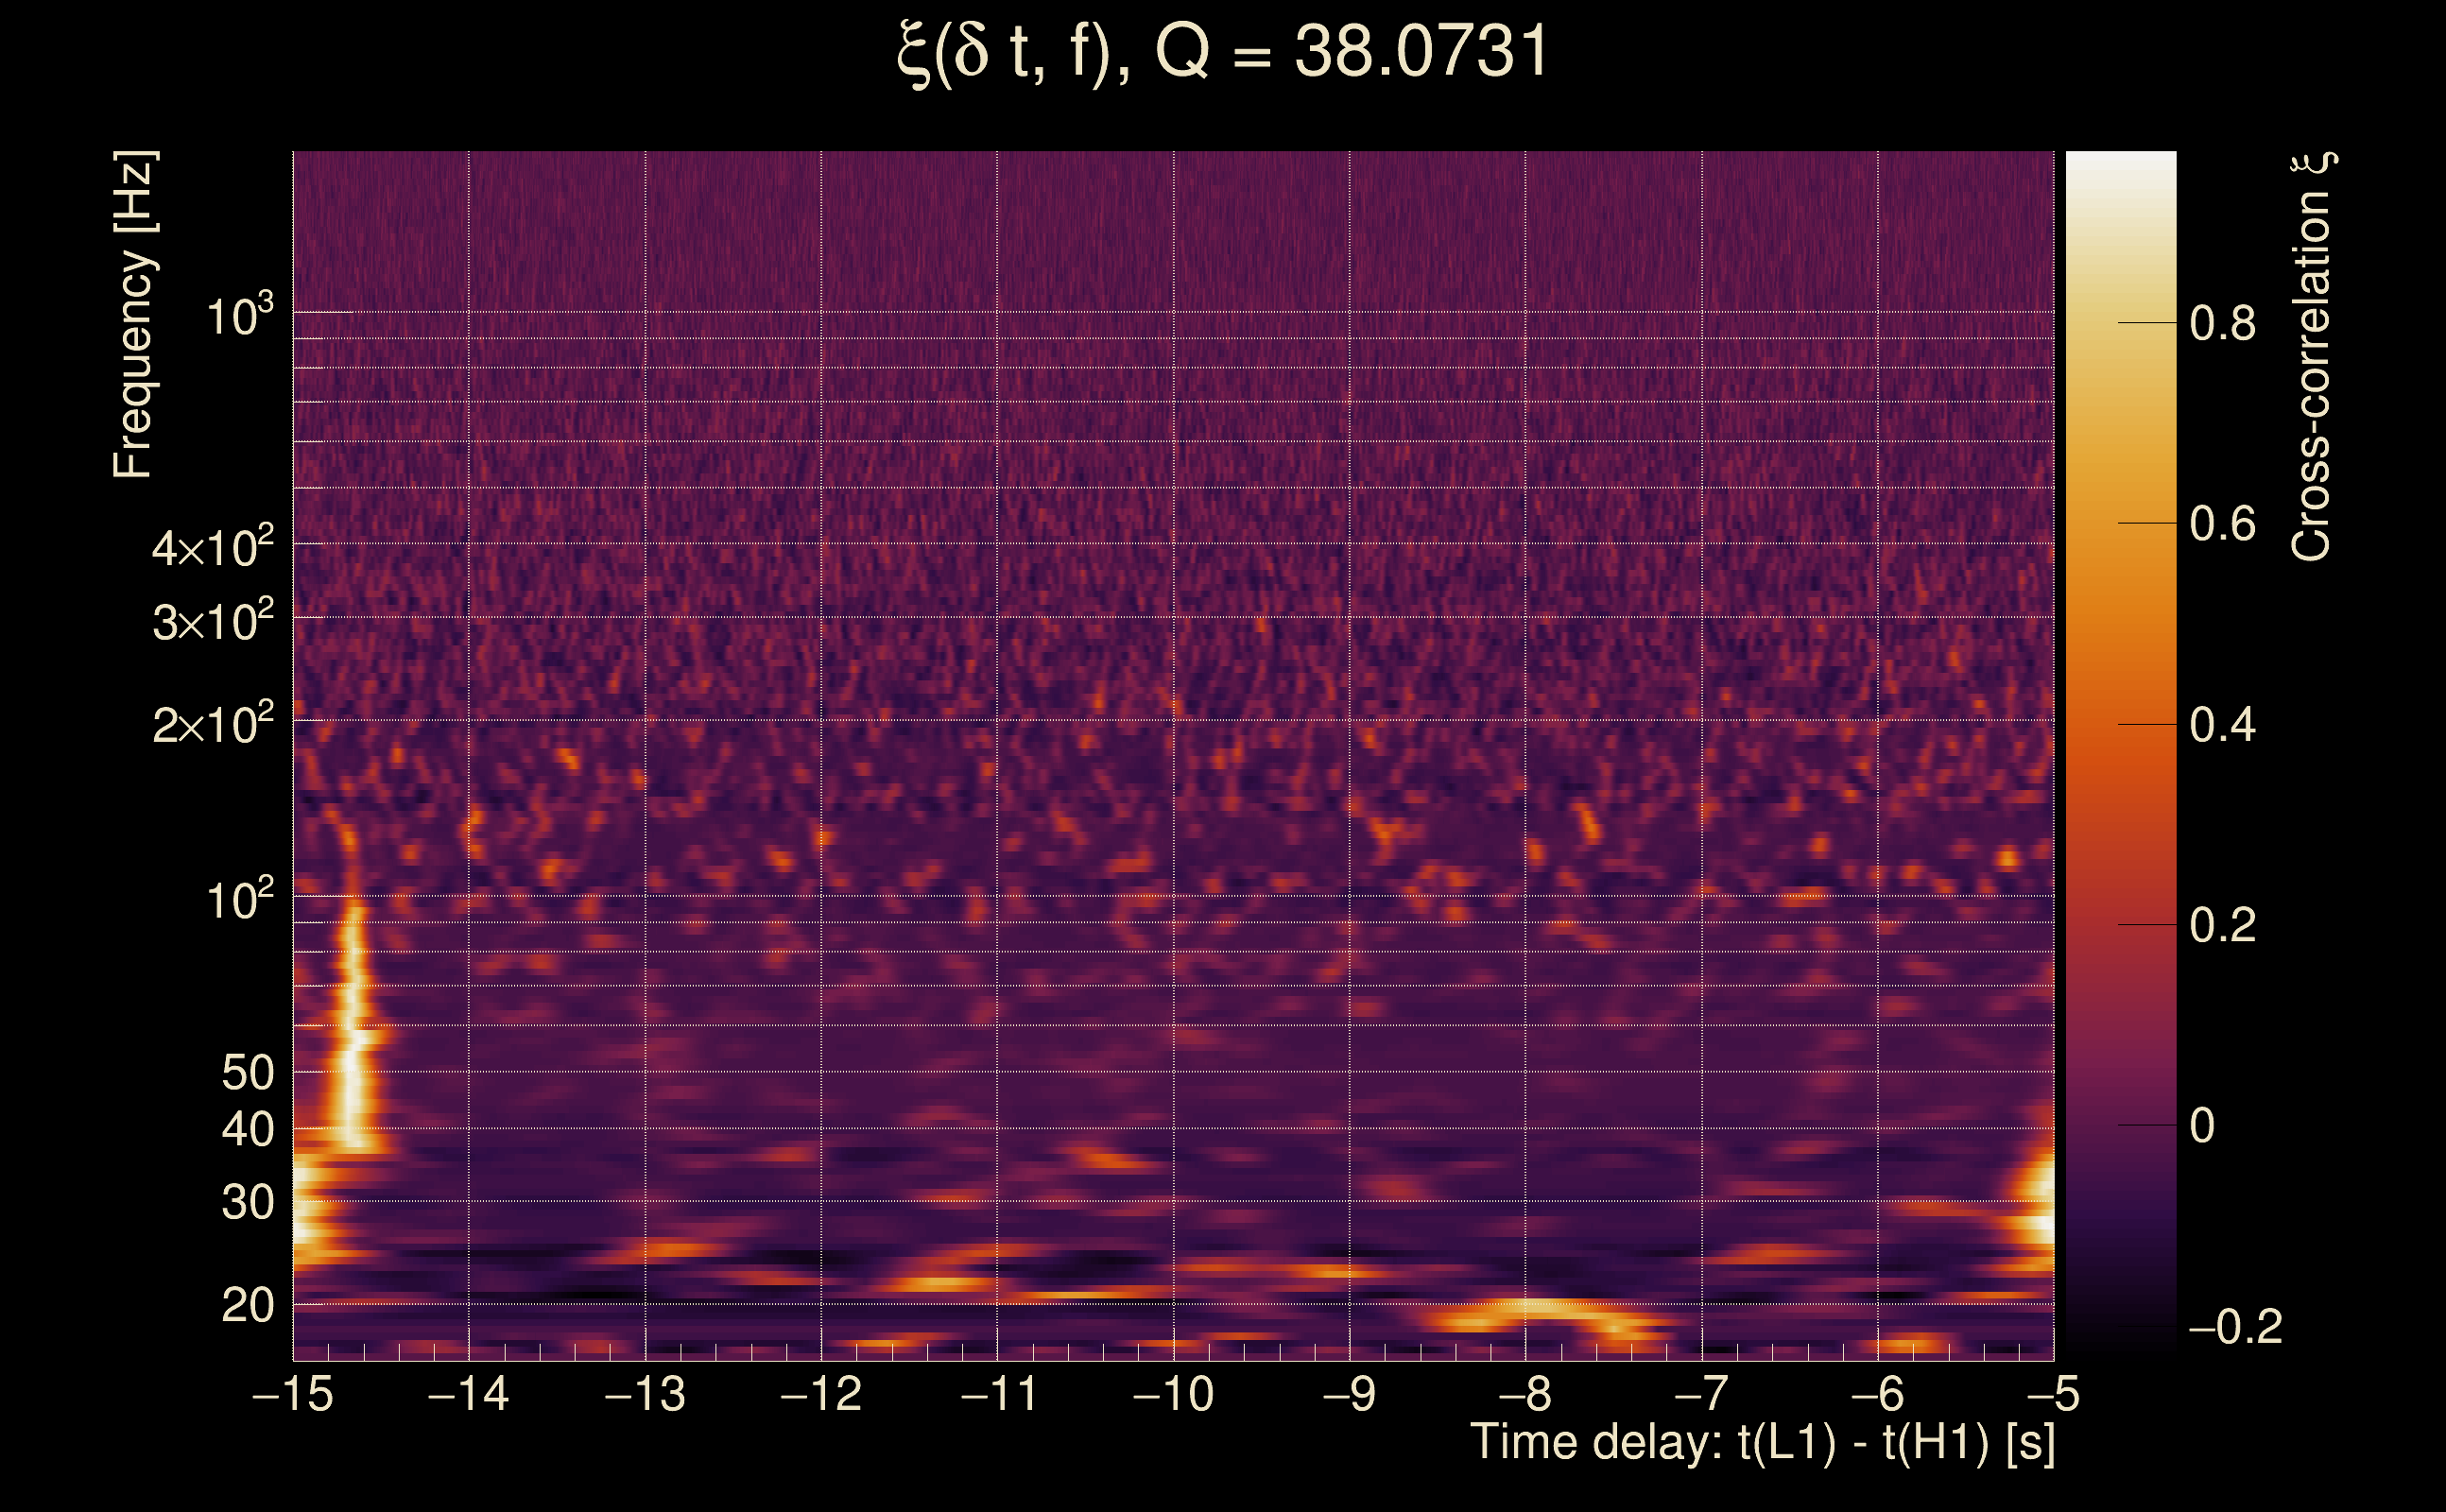The width and height of the screenshot is (2446, 1512).
Task: Click the Cross-correlation colorbar label
Action: (x=2312, y=357)
